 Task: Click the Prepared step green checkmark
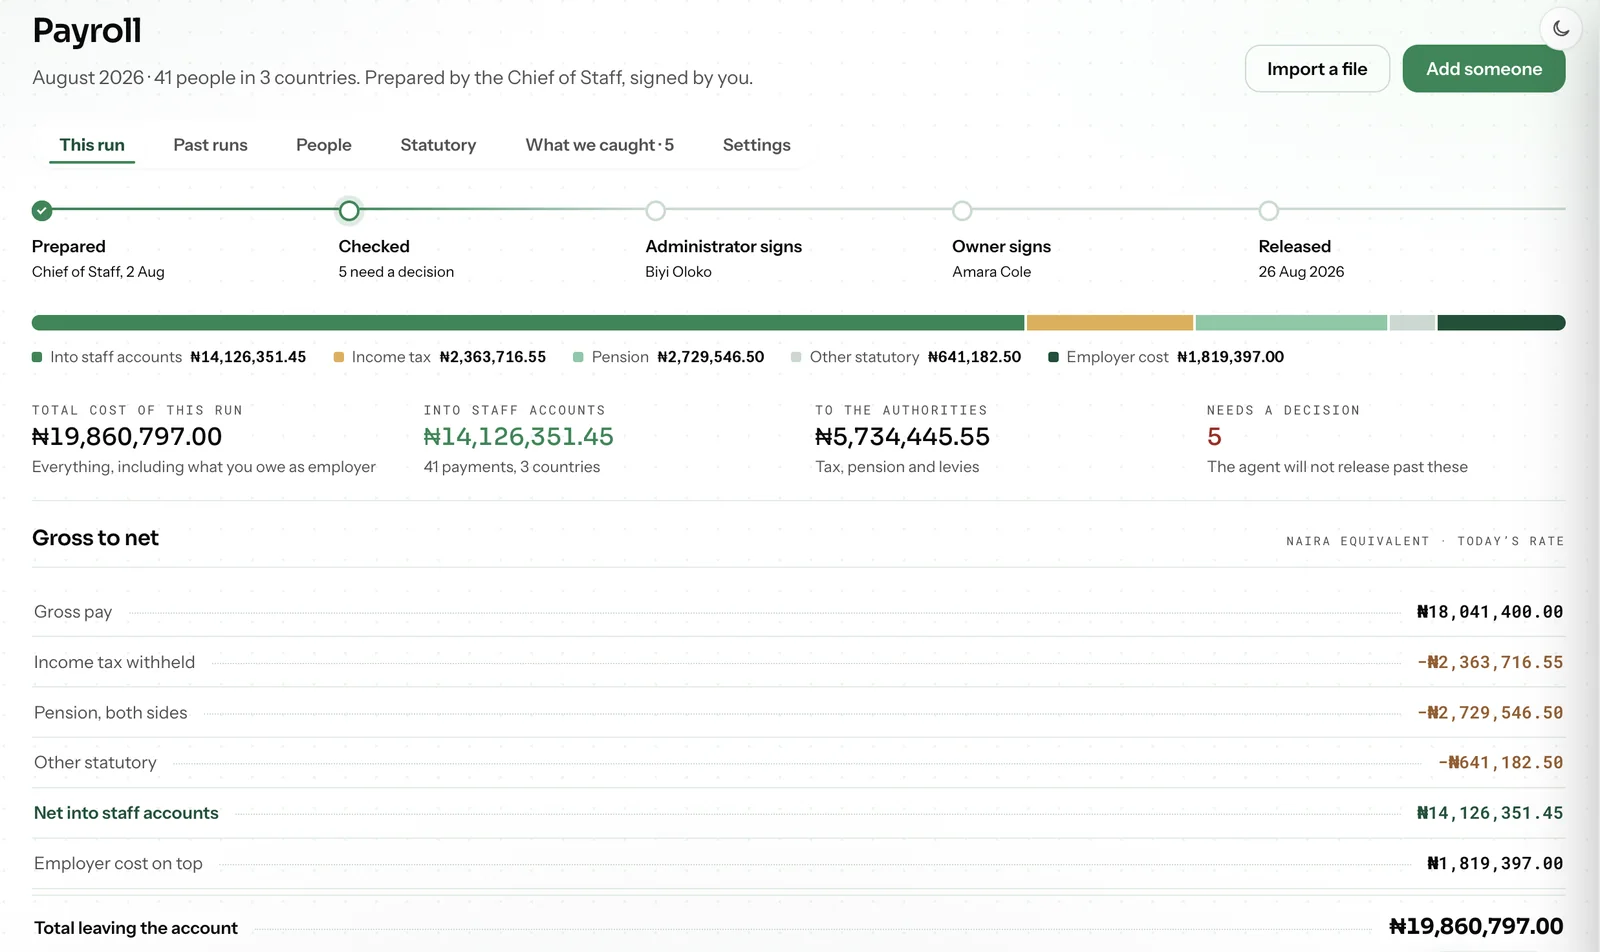pyautogui.click(x=42, y=210)
